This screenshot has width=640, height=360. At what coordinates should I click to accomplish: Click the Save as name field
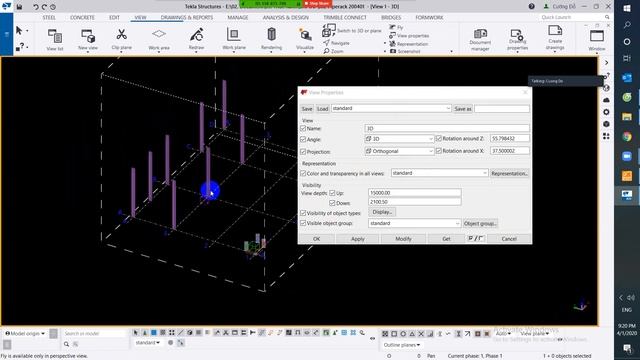pos(502,109)
